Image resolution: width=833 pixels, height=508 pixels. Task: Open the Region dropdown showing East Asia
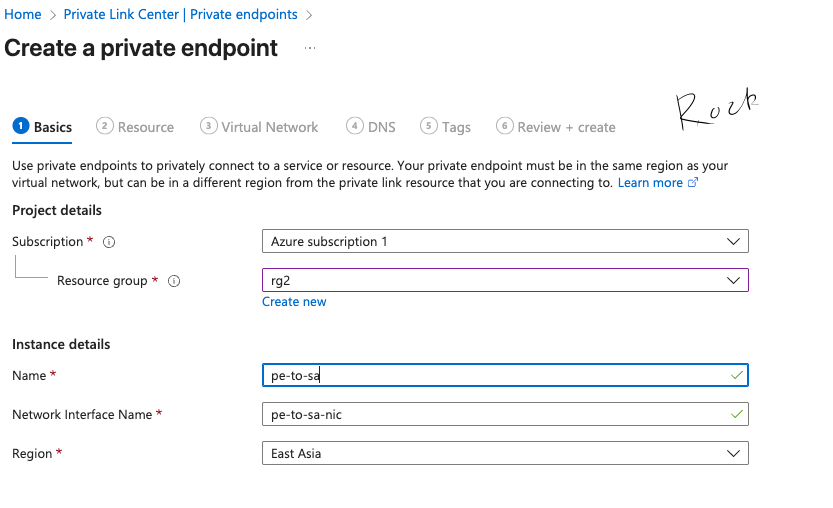[504, 453]
